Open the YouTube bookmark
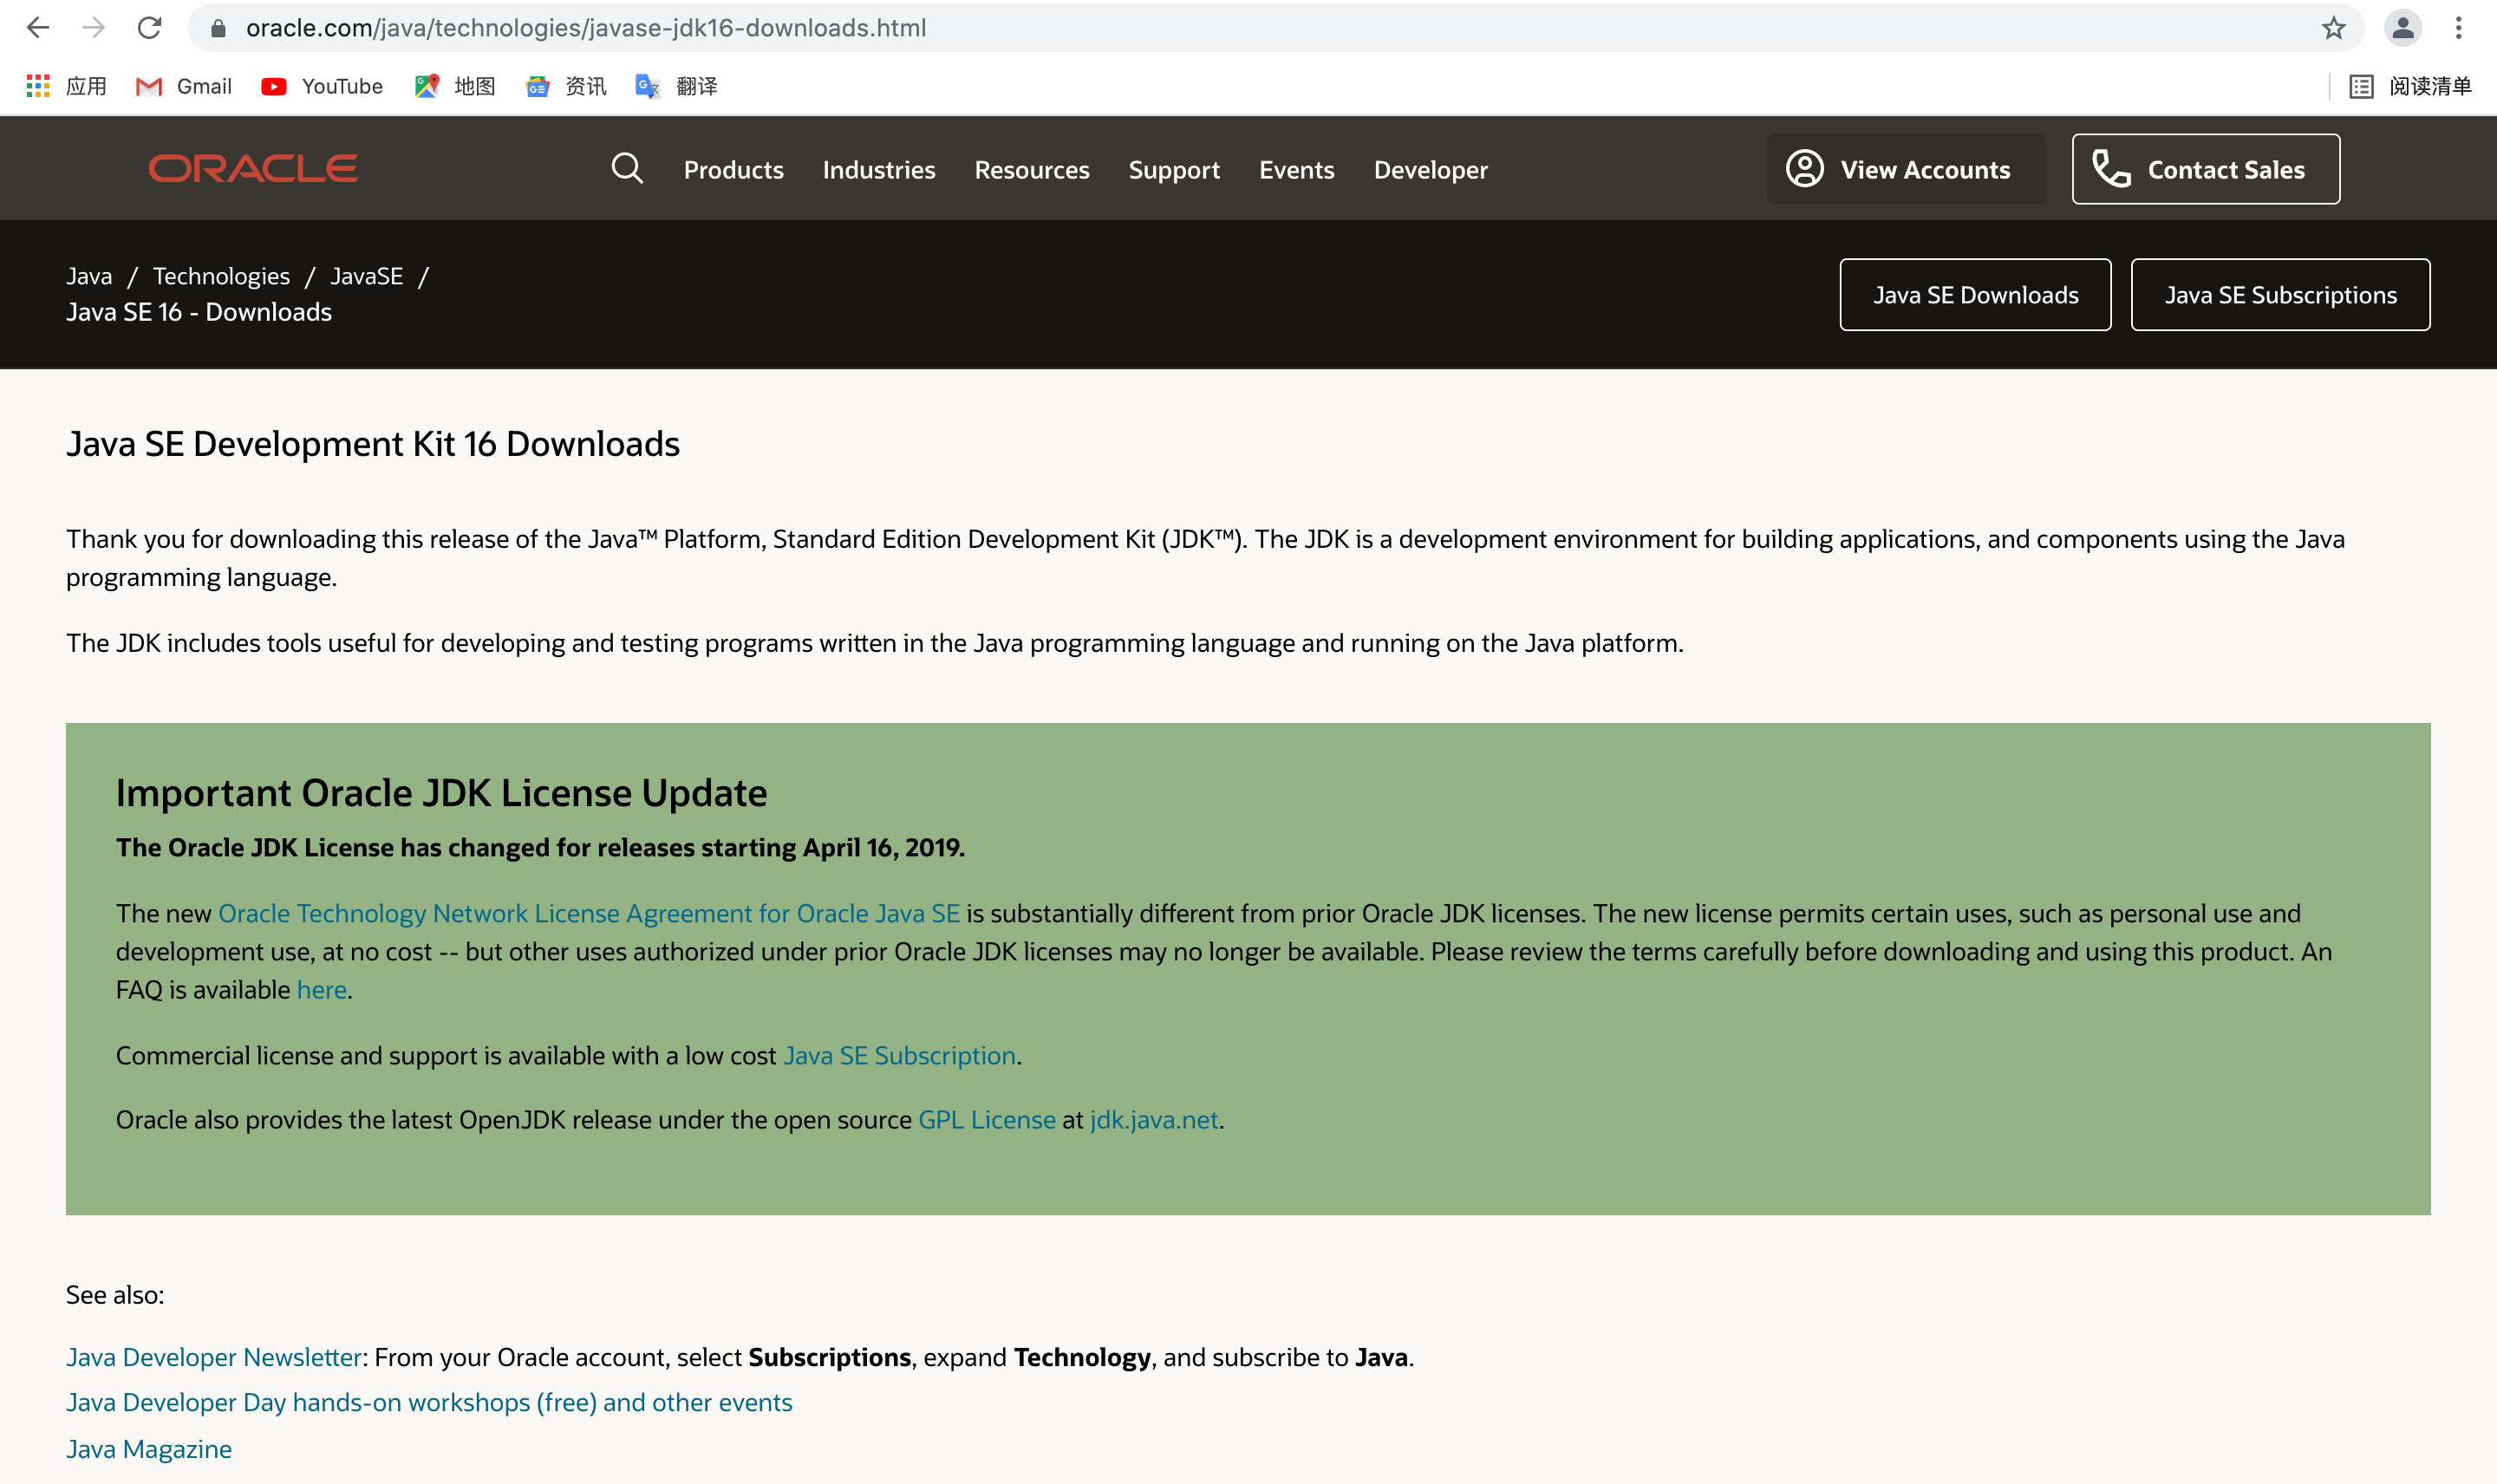 [322, 86]
